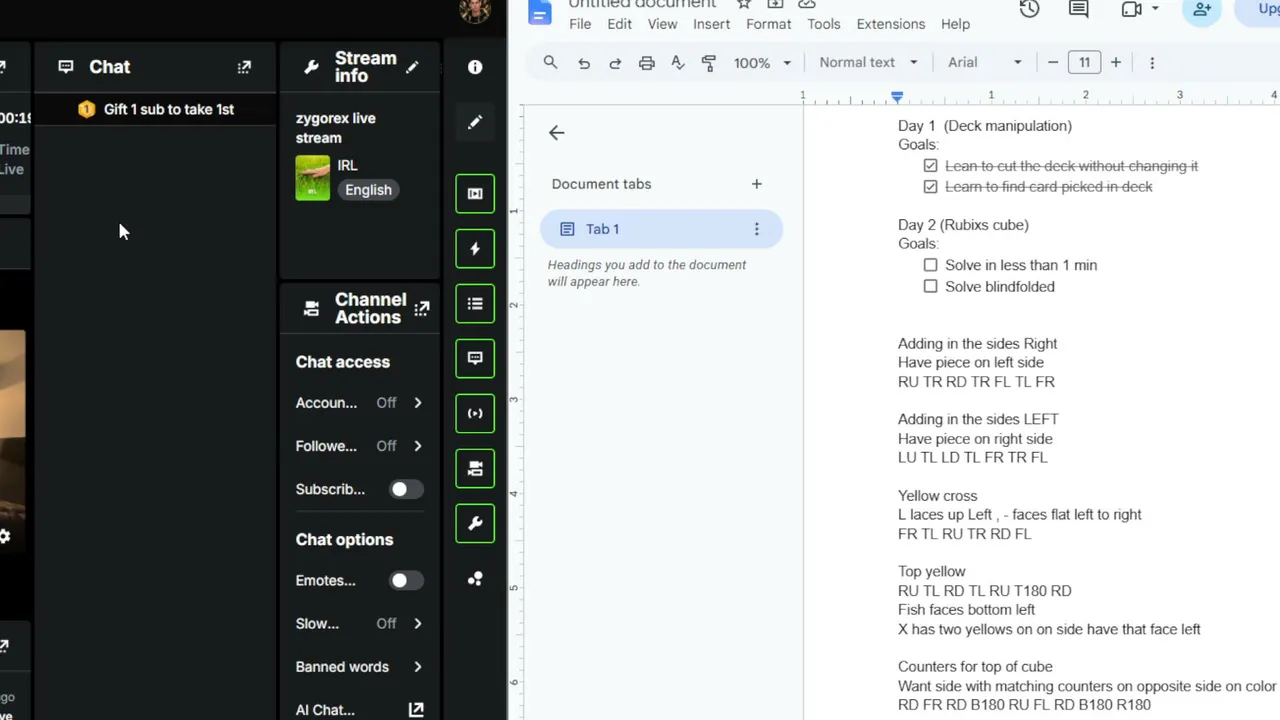Activate paint format tool
The image size is (1280, 720).
click(x=709, y=62)
